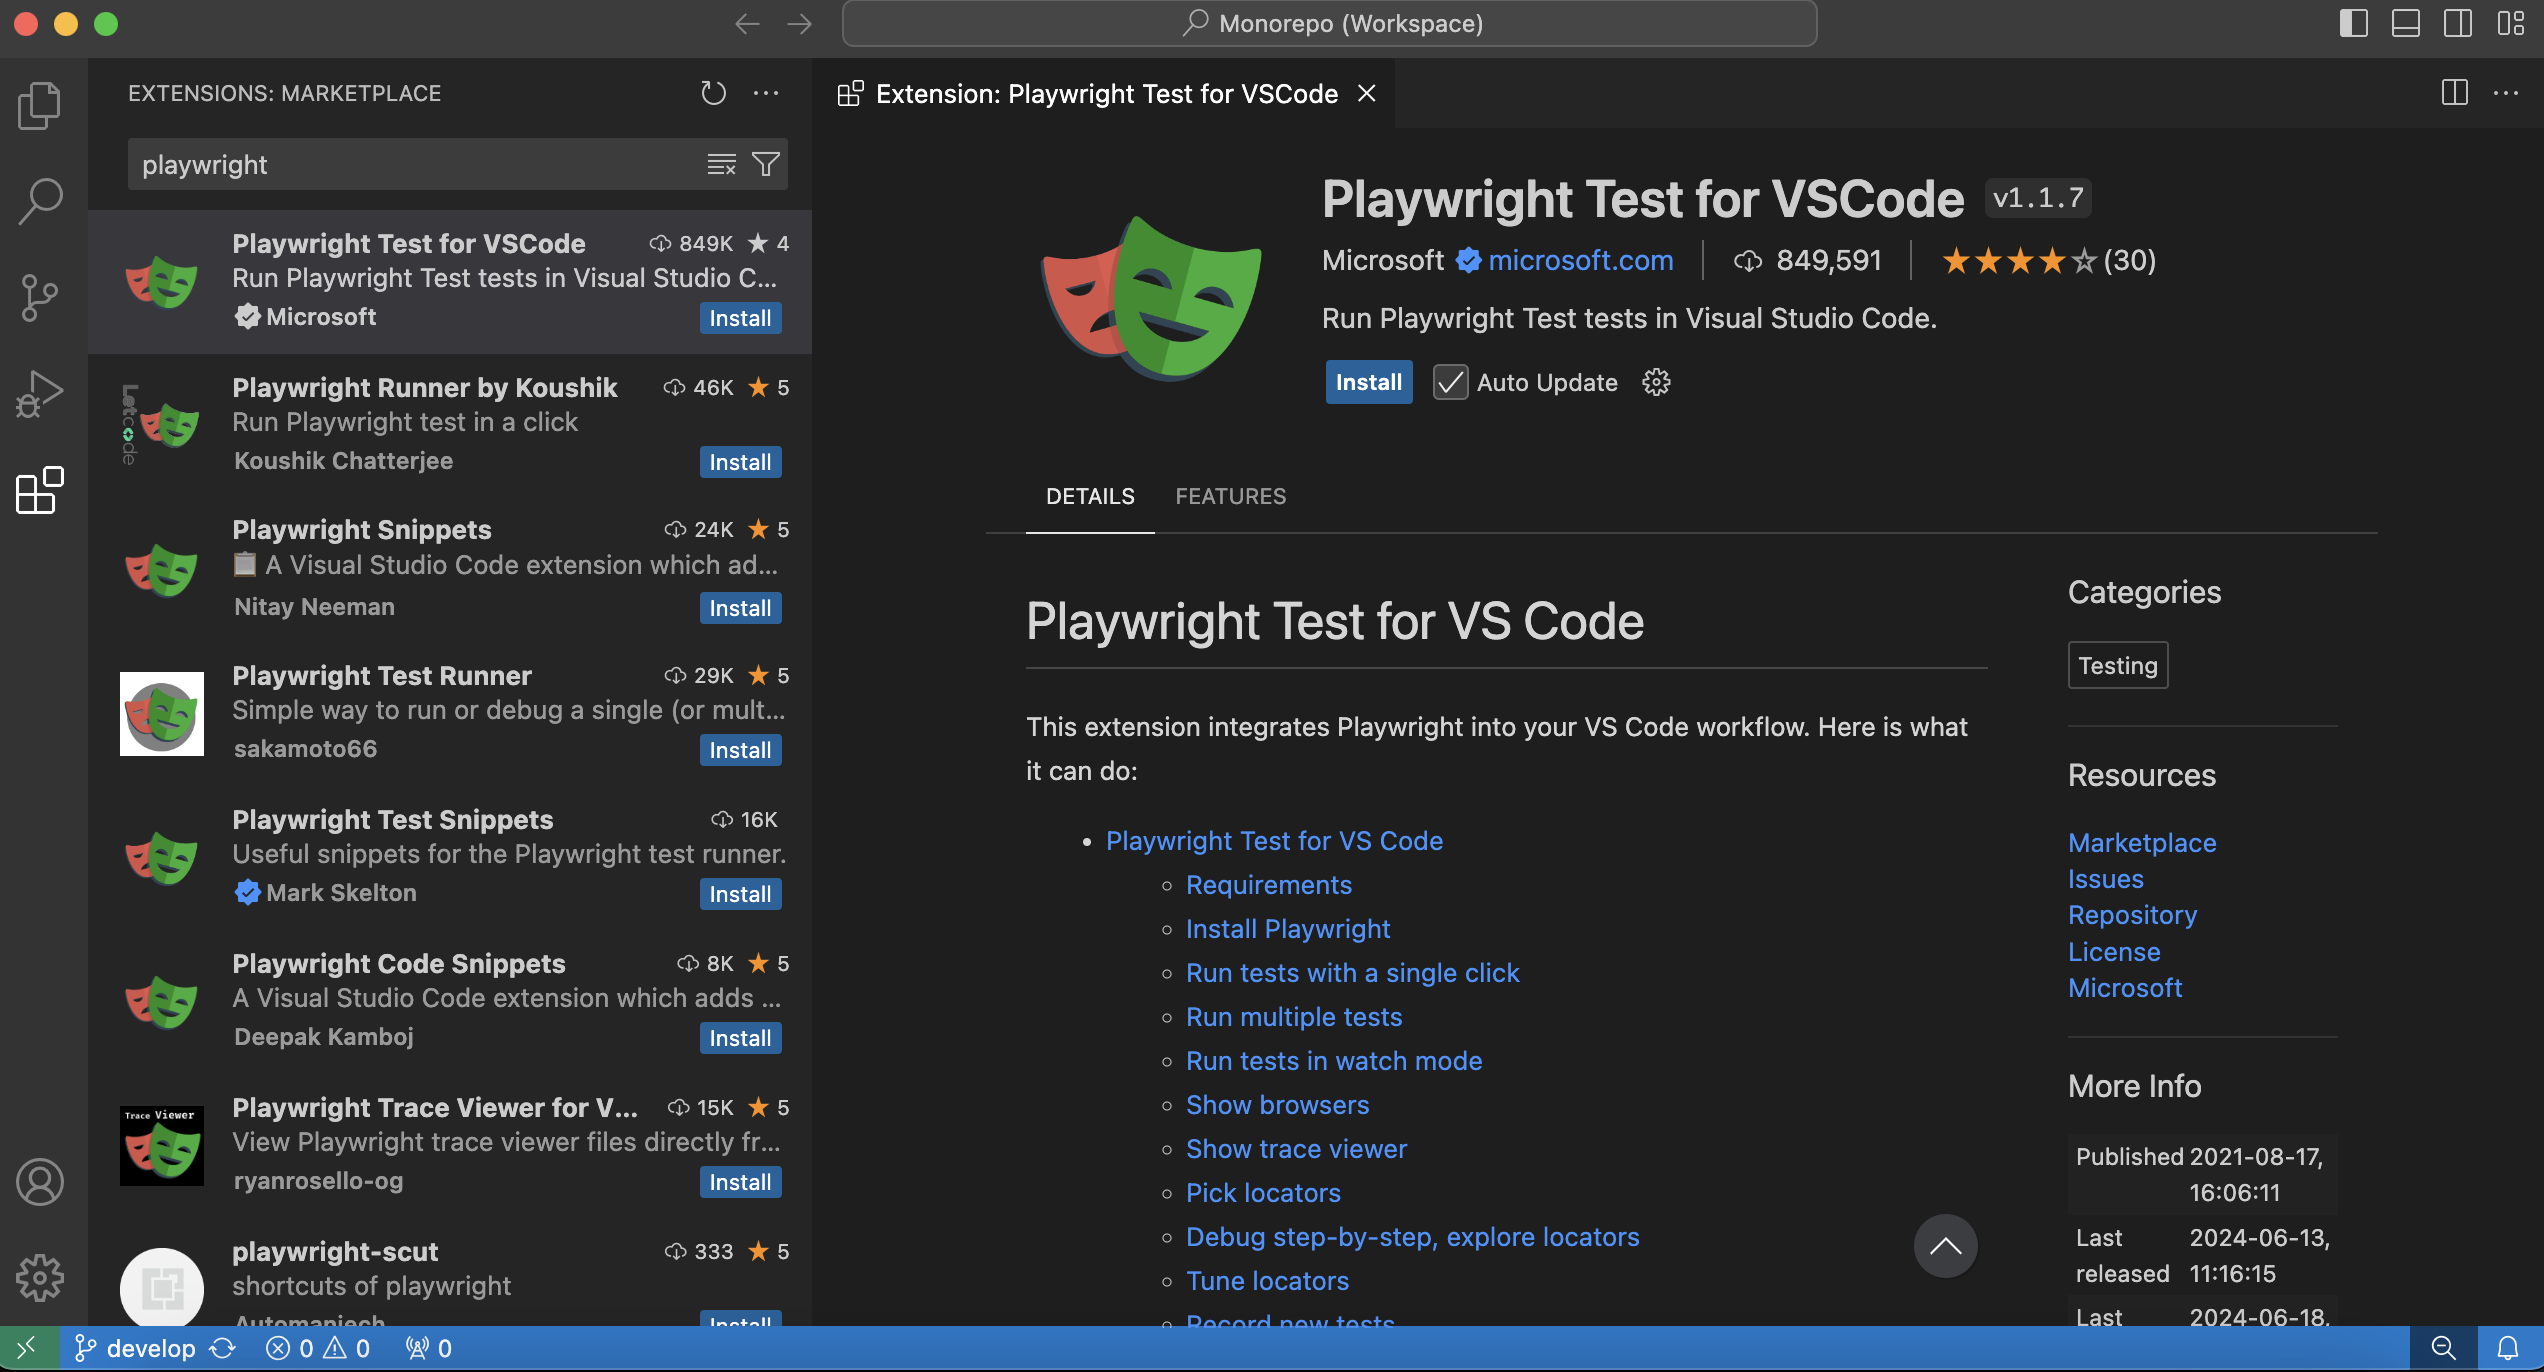Open the Repository resource link
2544x1372 pixels.
(2132, 915)
